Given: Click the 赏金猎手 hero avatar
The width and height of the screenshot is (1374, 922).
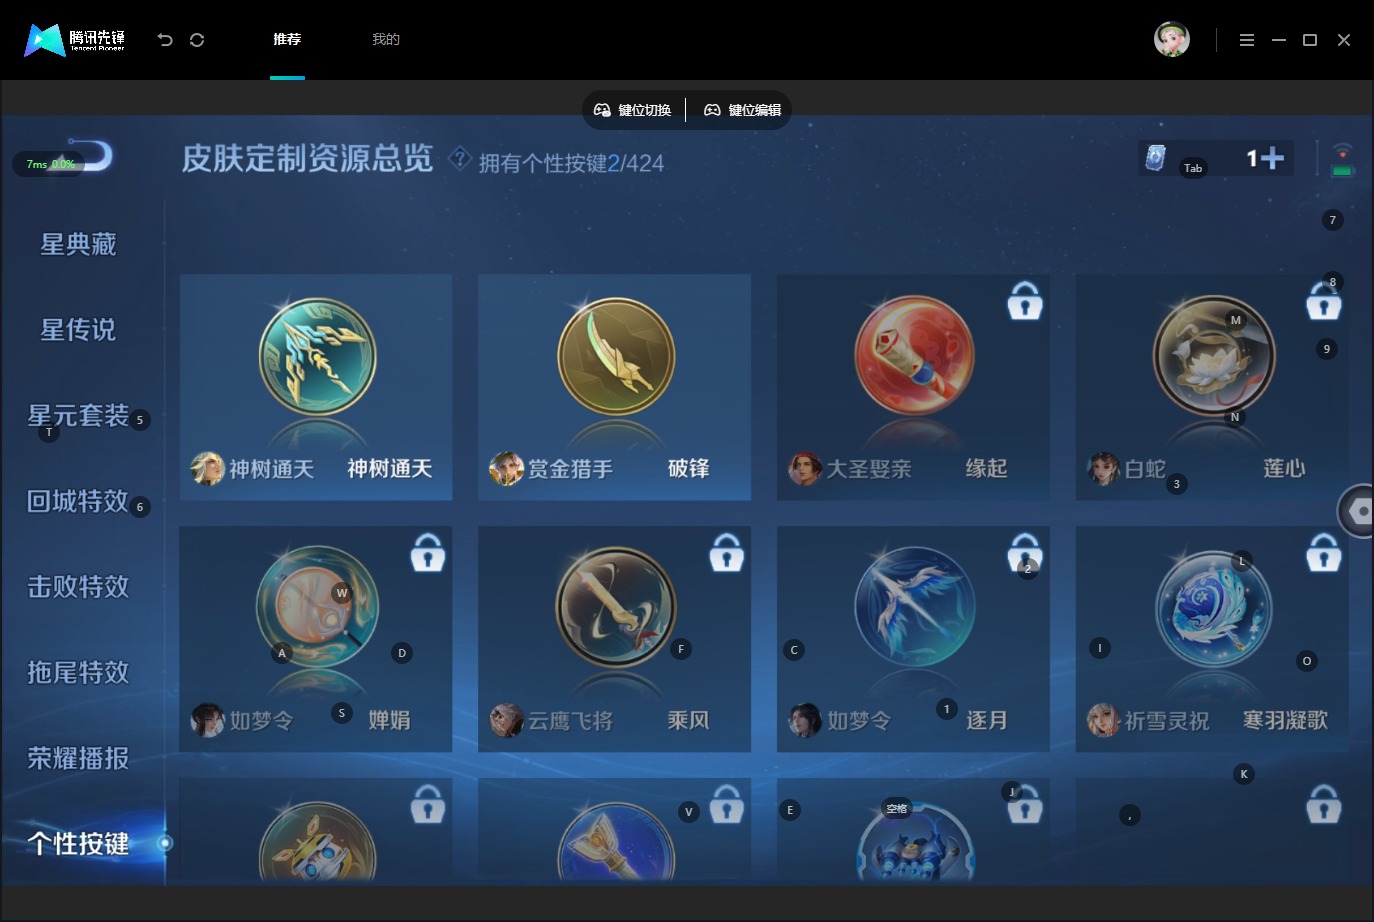Looking at the screenshot, I should pos(506,468).
